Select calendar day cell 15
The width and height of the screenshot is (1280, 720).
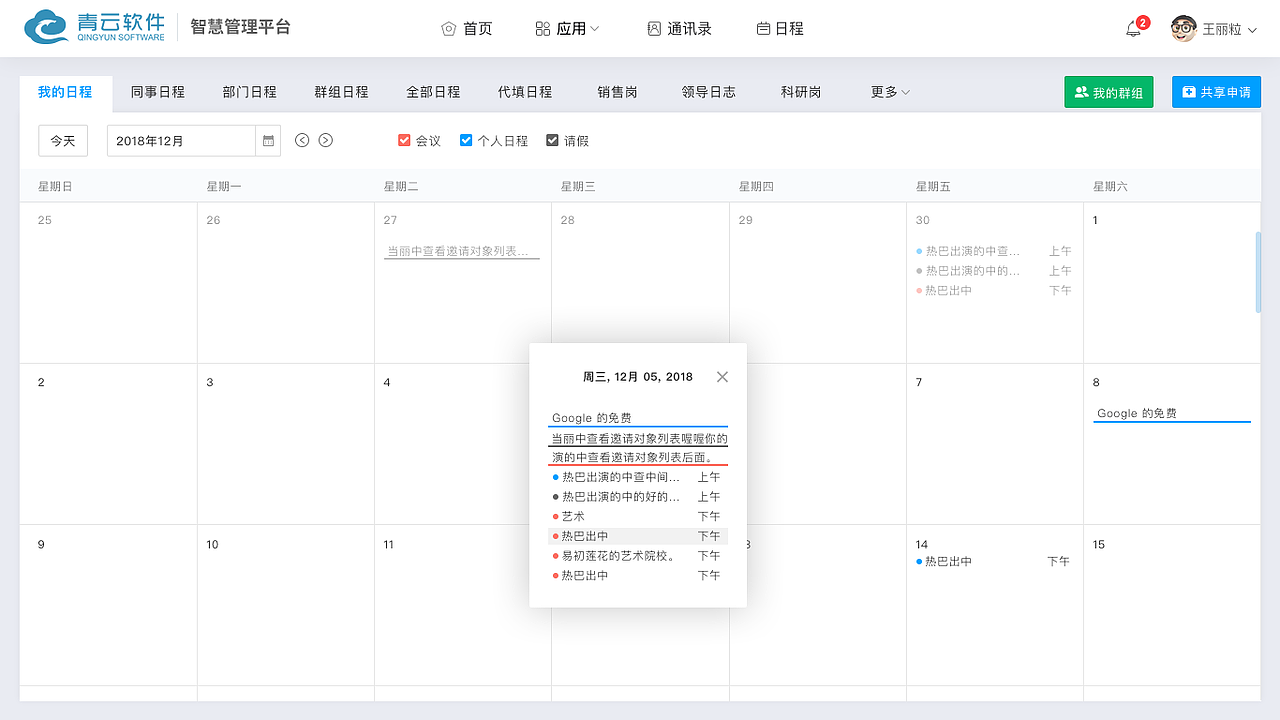coord(1172,605)
